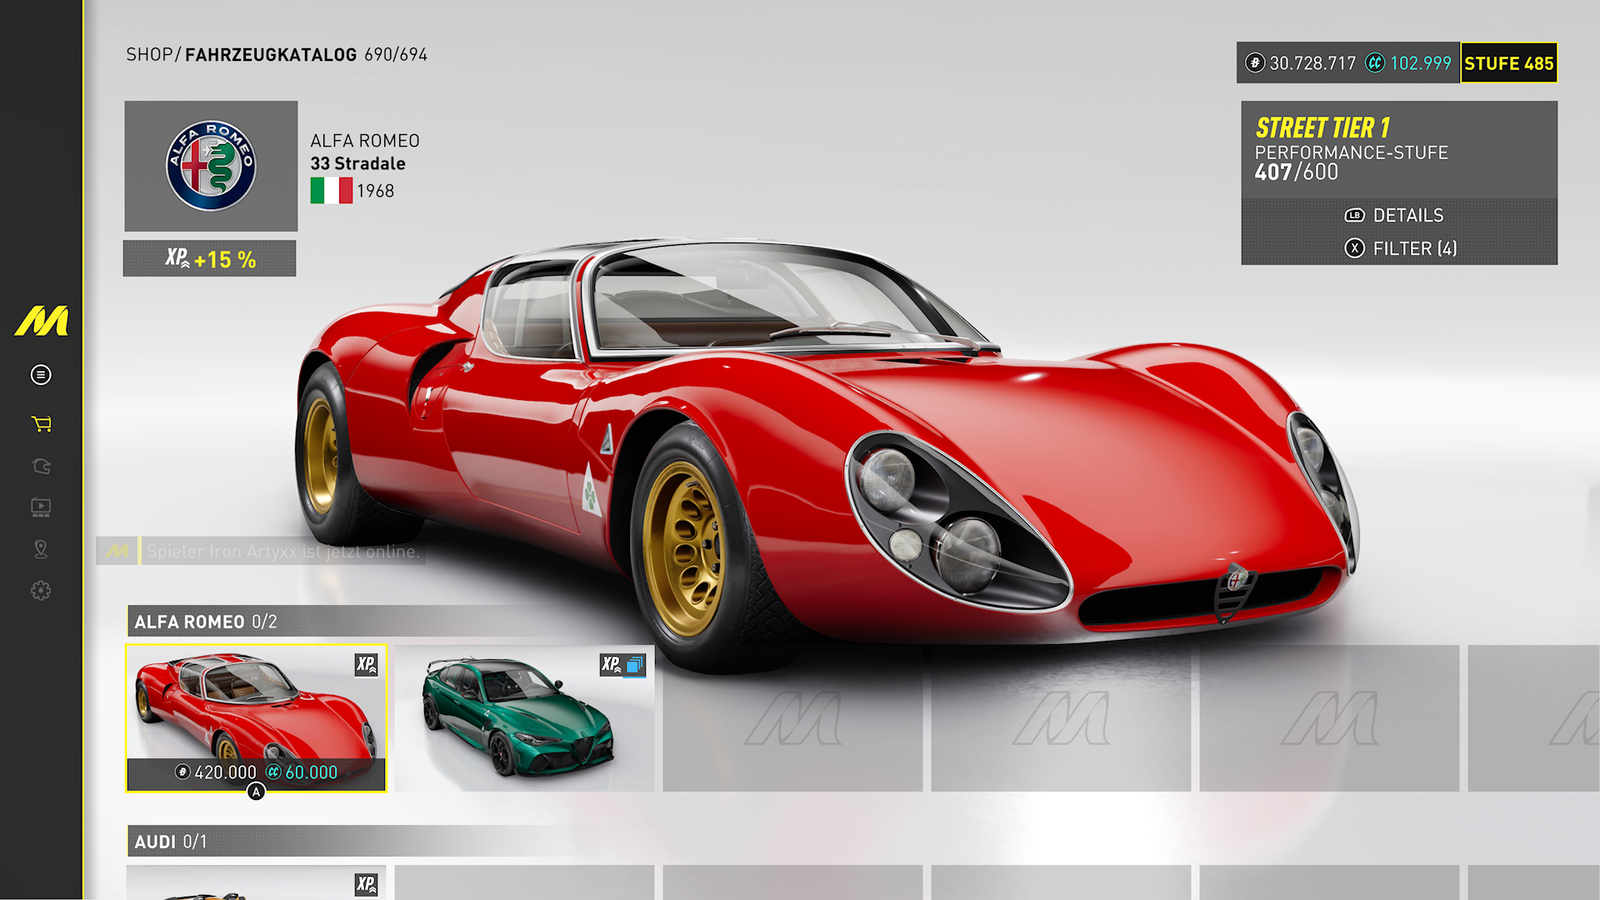Click the AUDI 0/1 section header
The width and height of the screenshot is (1600, 900).
pyautogui.click(x=171, y=842)
